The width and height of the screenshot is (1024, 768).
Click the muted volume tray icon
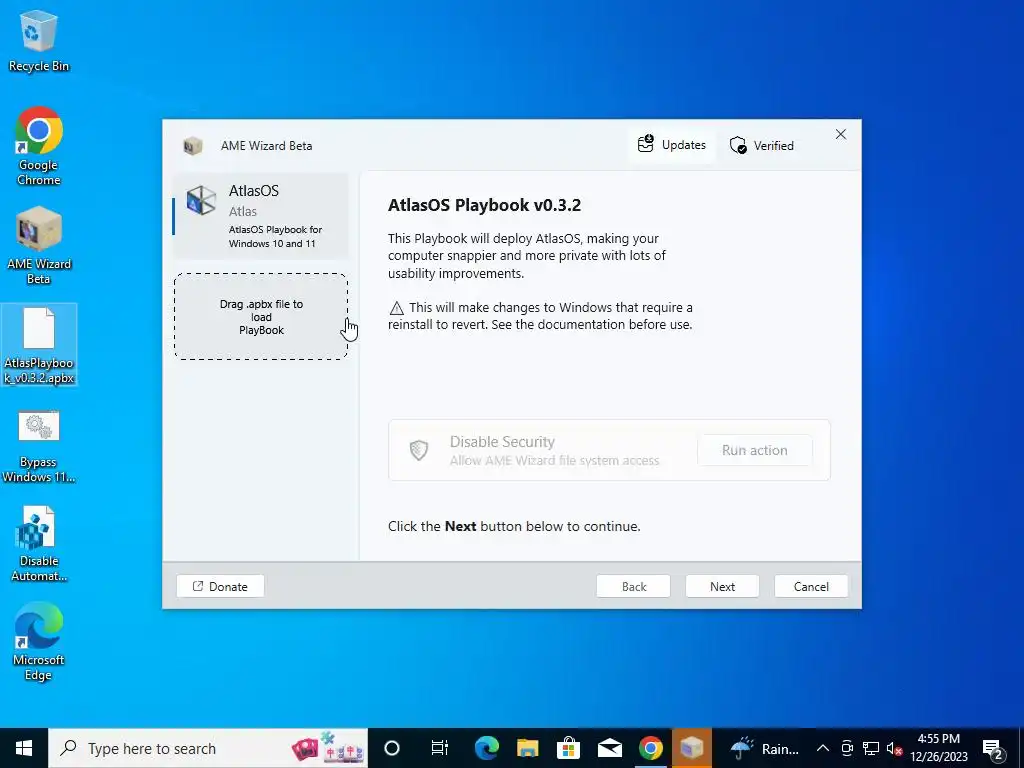click(x=894, y=748)
